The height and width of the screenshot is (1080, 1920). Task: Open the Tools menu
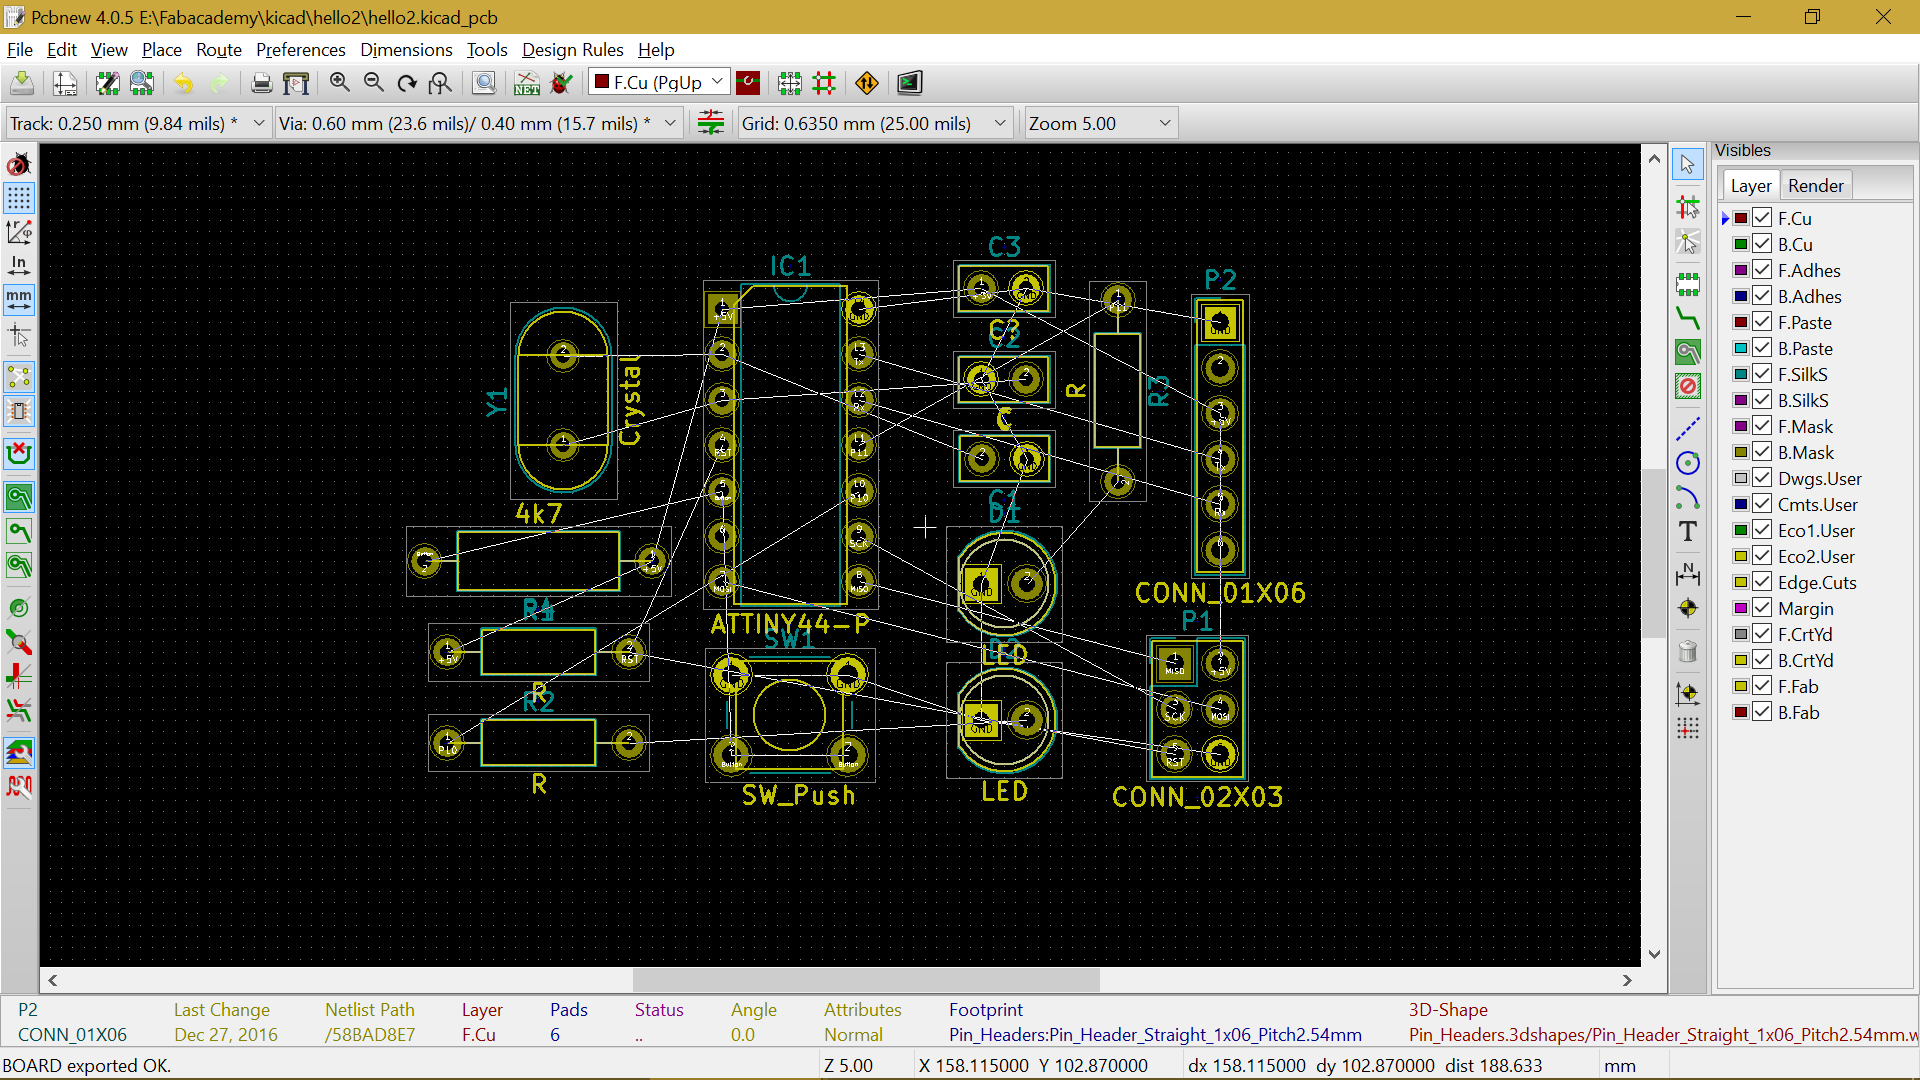coord(487,49)
